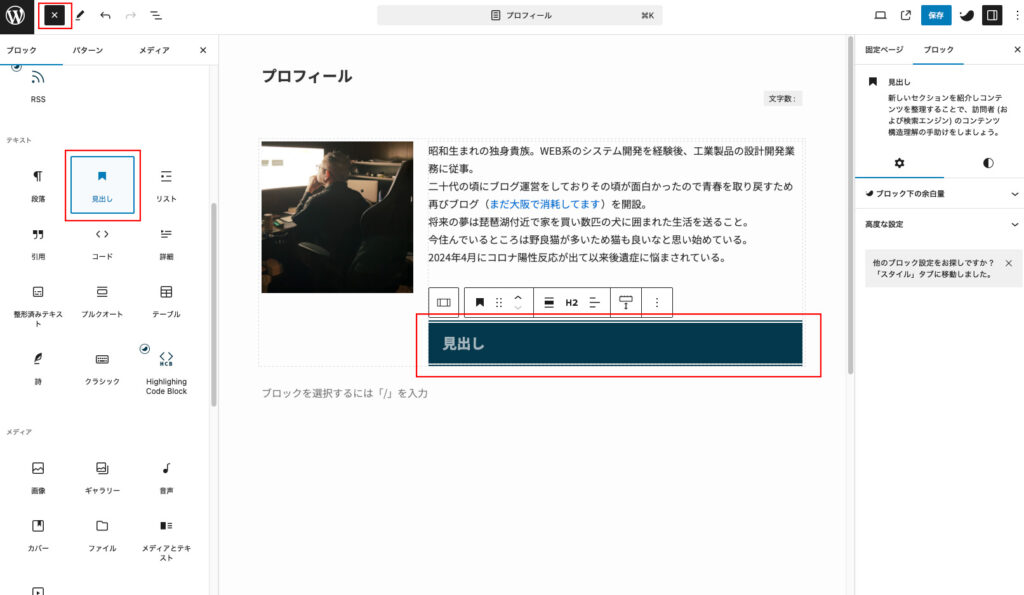Expand the 高度な設定 panel
The image size is (1024, 595).
click(x=940, y=224)
